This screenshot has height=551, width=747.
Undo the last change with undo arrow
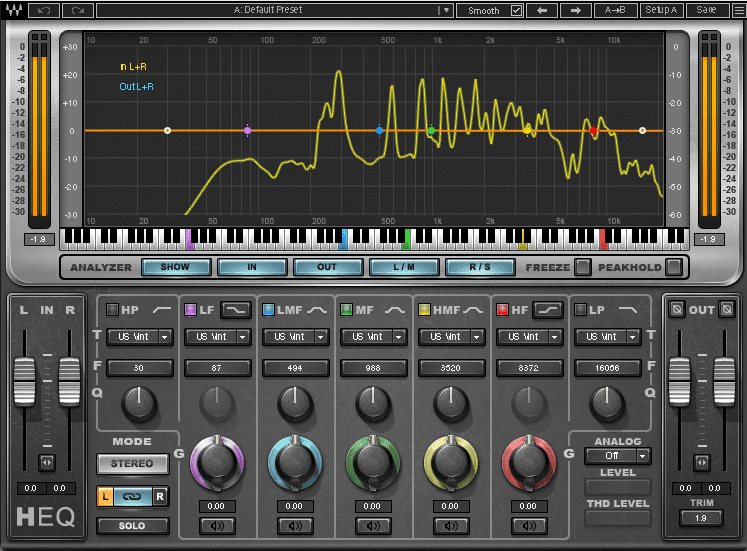[44, 10]
